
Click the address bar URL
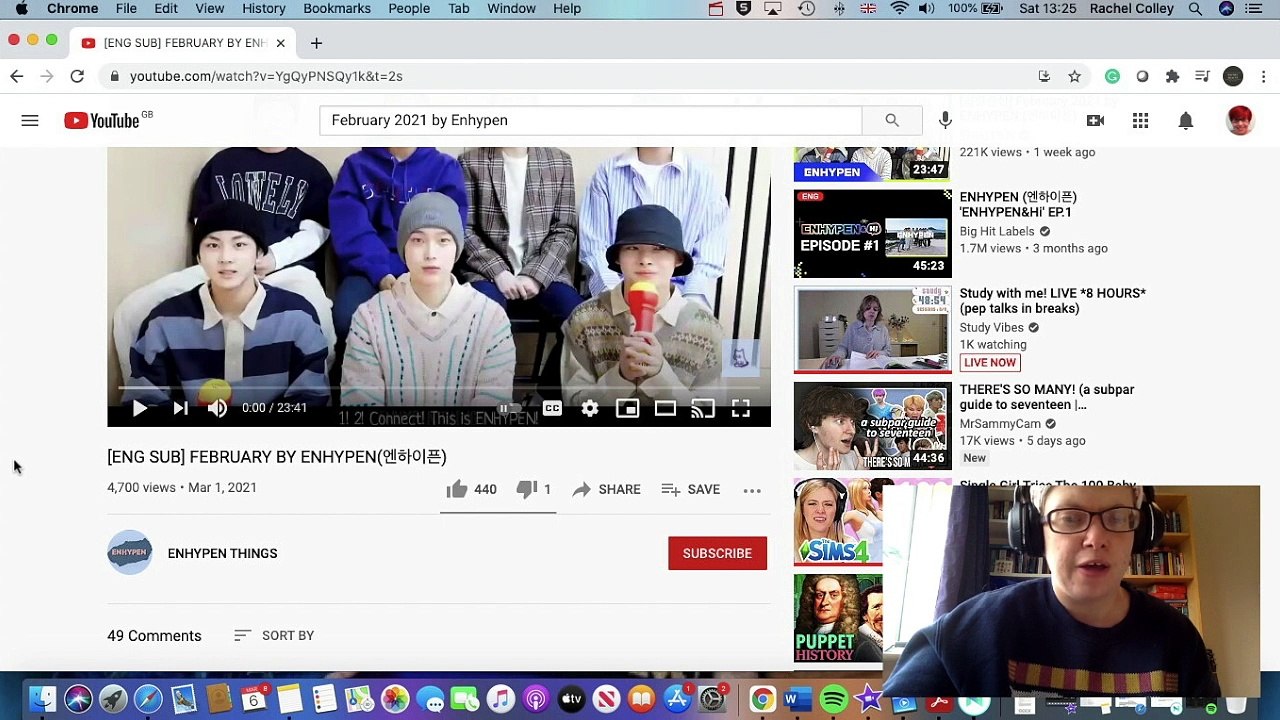(266, 76)
